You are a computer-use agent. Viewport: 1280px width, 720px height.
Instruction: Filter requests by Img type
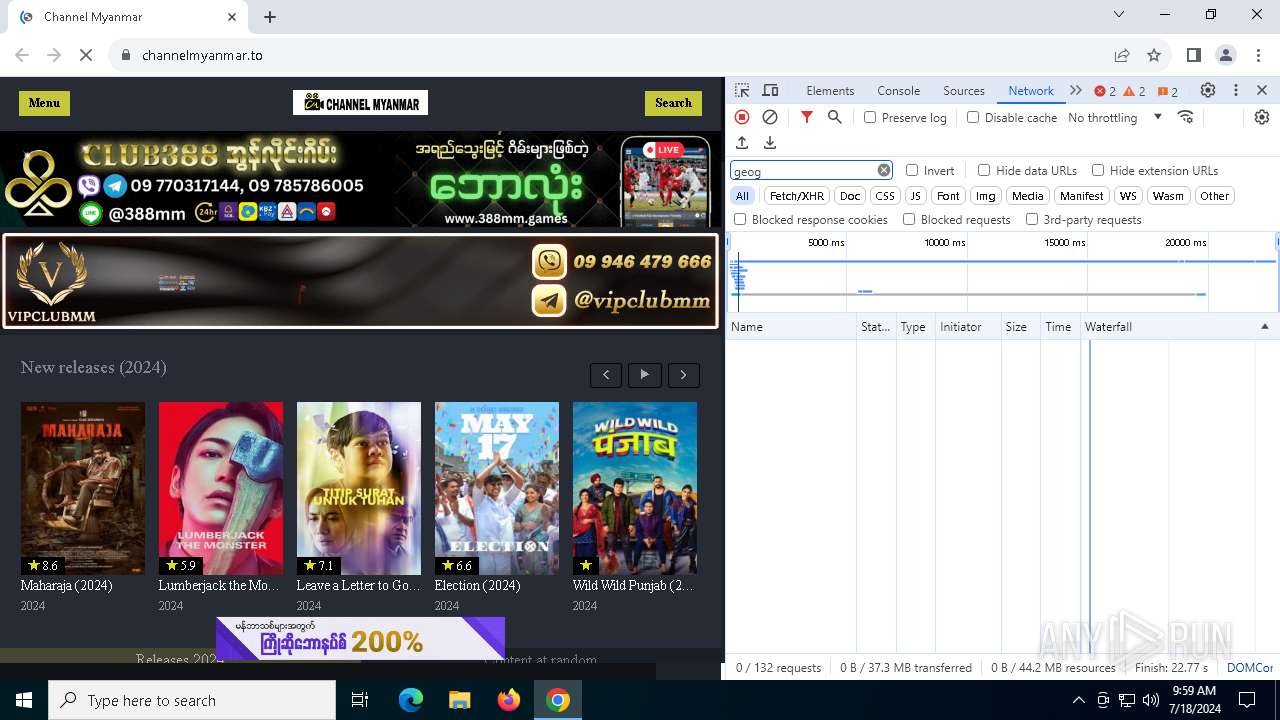click(x=986, y=196)
